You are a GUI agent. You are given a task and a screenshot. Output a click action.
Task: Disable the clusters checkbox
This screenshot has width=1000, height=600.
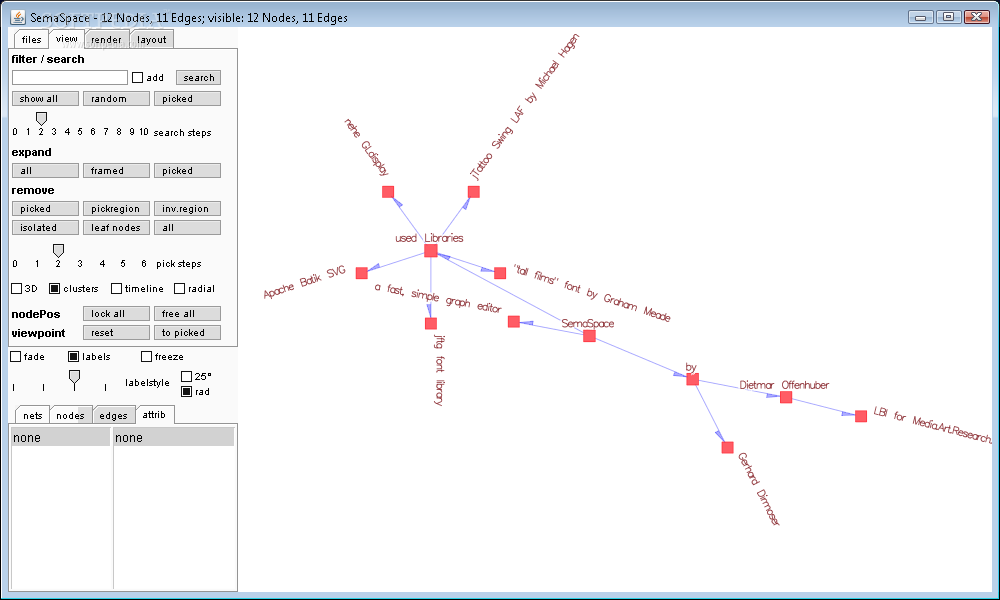[55, 288]
